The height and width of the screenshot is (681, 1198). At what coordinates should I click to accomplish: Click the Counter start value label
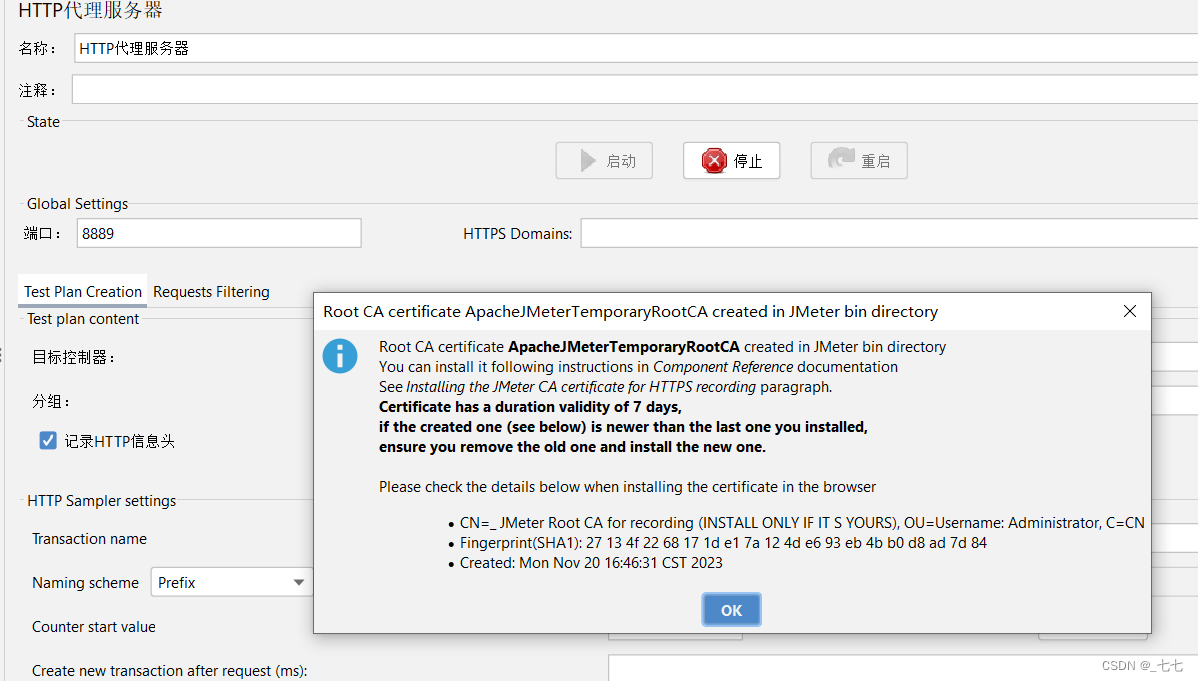tap(94, 627)
